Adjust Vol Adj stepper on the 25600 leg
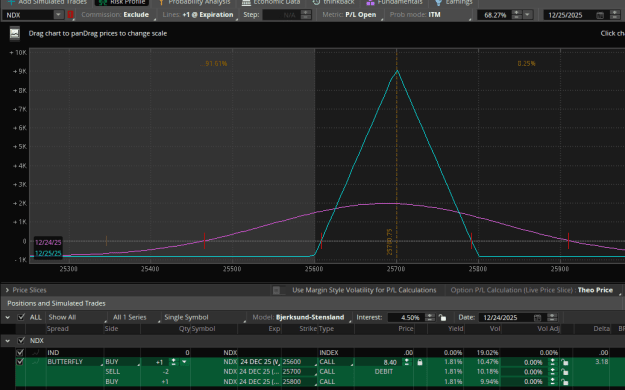 tap(552, 362)
